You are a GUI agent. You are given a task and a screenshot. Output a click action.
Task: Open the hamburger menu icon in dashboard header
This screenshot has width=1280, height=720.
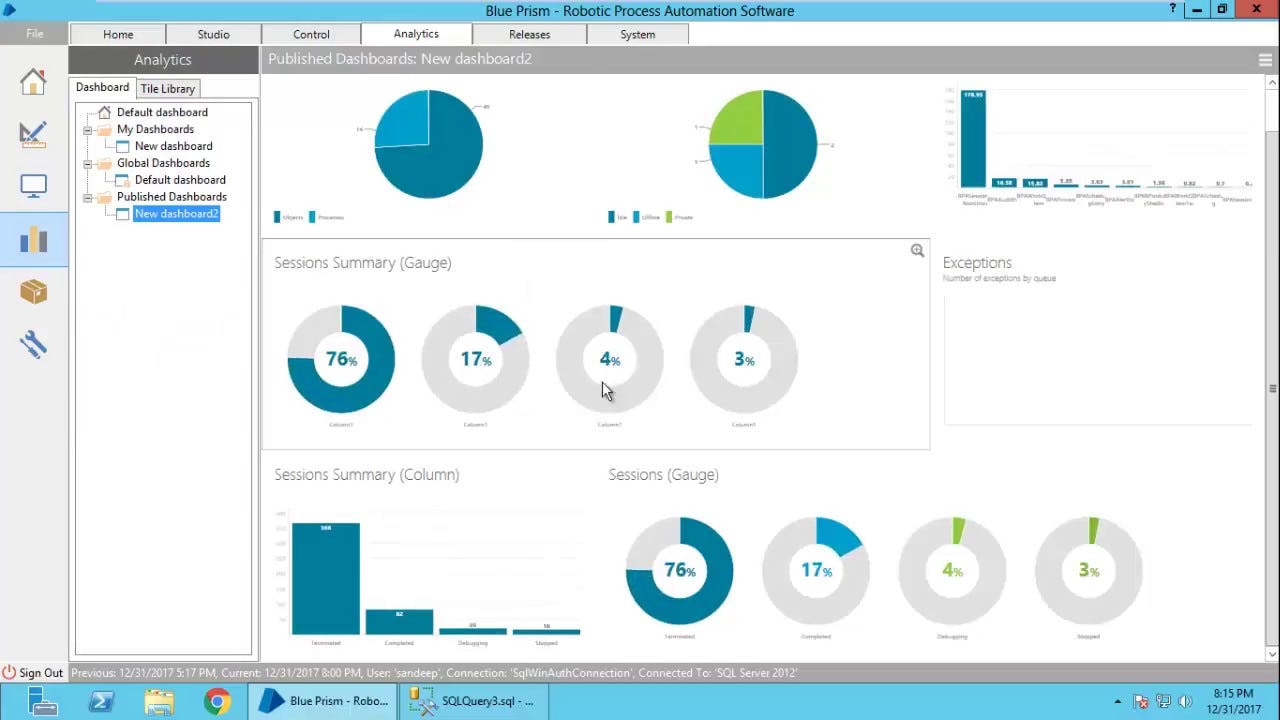tap(1265, 60)
